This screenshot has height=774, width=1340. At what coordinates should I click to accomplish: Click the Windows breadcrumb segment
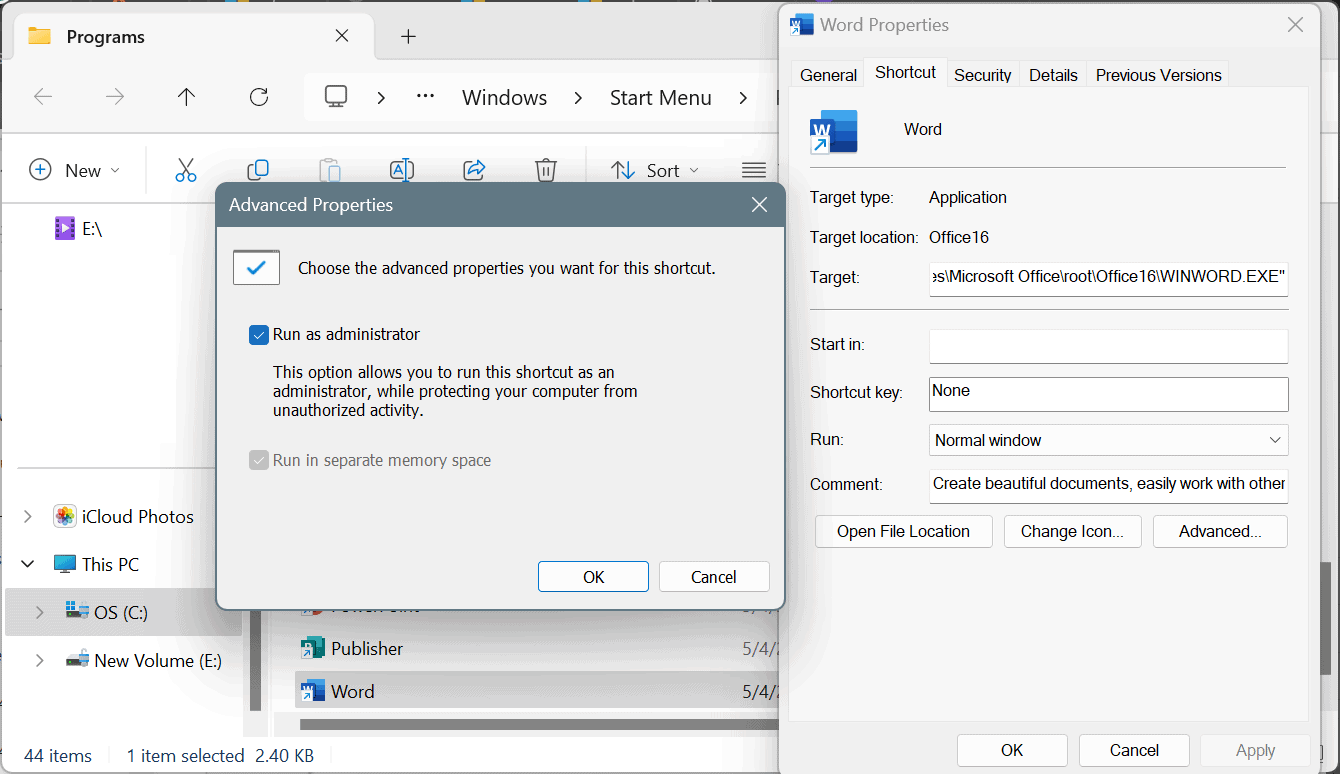click(x=504, y=98)
